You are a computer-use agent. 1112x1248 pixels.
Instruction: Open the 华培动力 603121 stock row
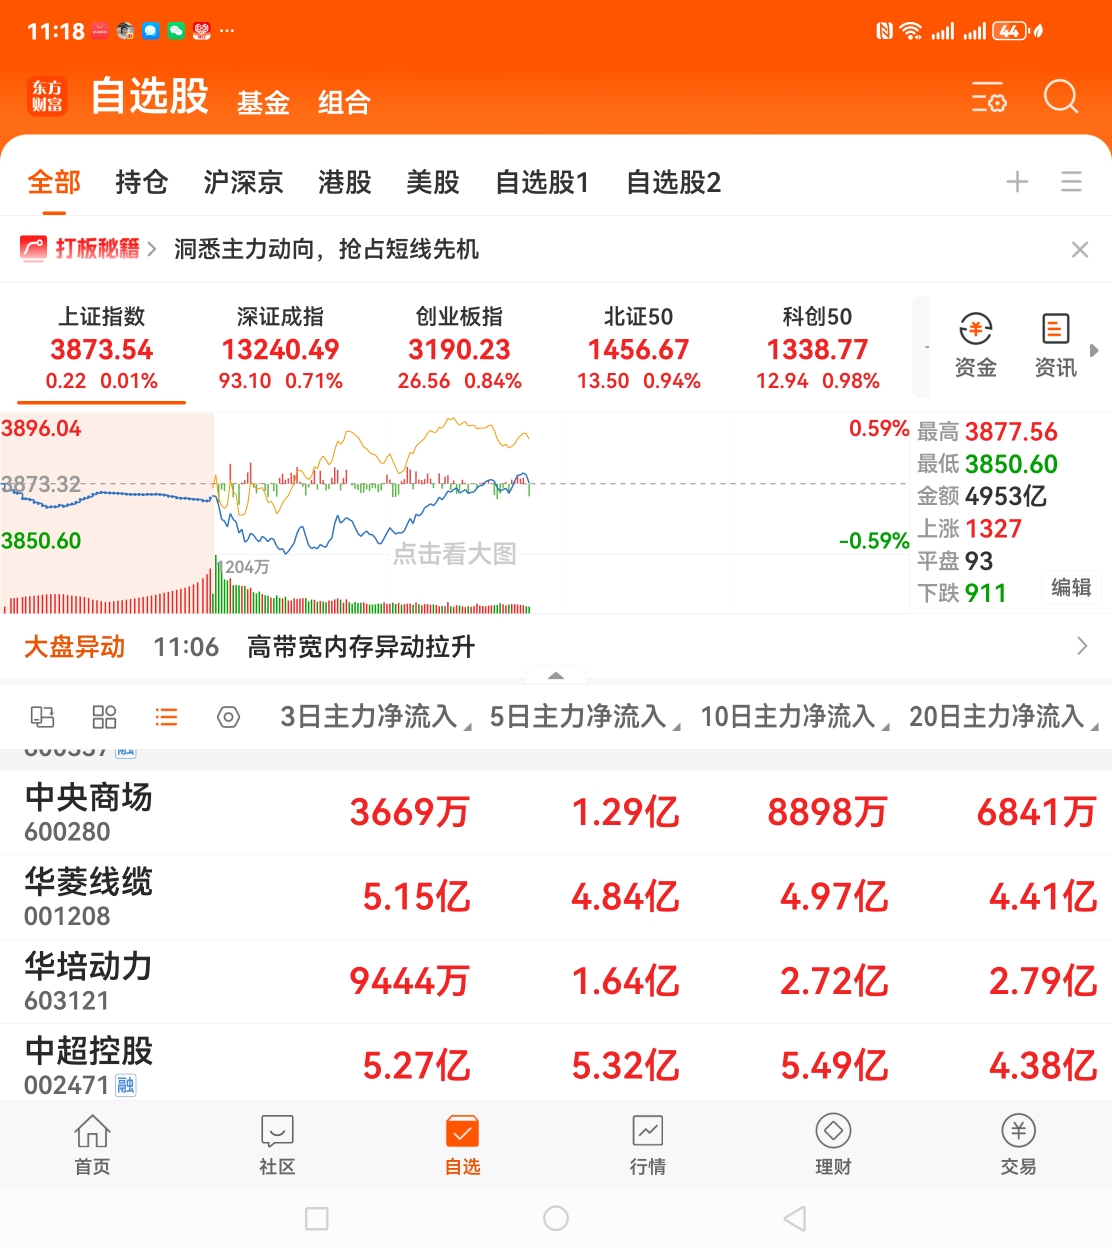point(556,981)
